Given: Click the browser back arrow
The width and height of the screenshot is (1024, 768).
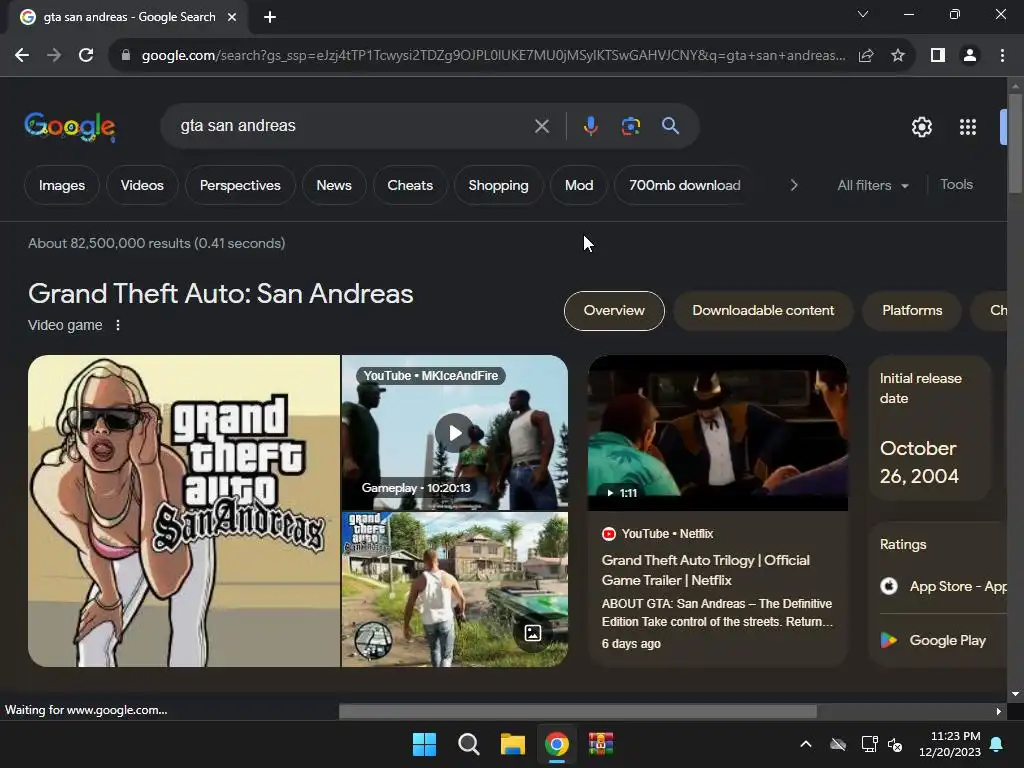Looking at the screenshot, I should 22,56.
